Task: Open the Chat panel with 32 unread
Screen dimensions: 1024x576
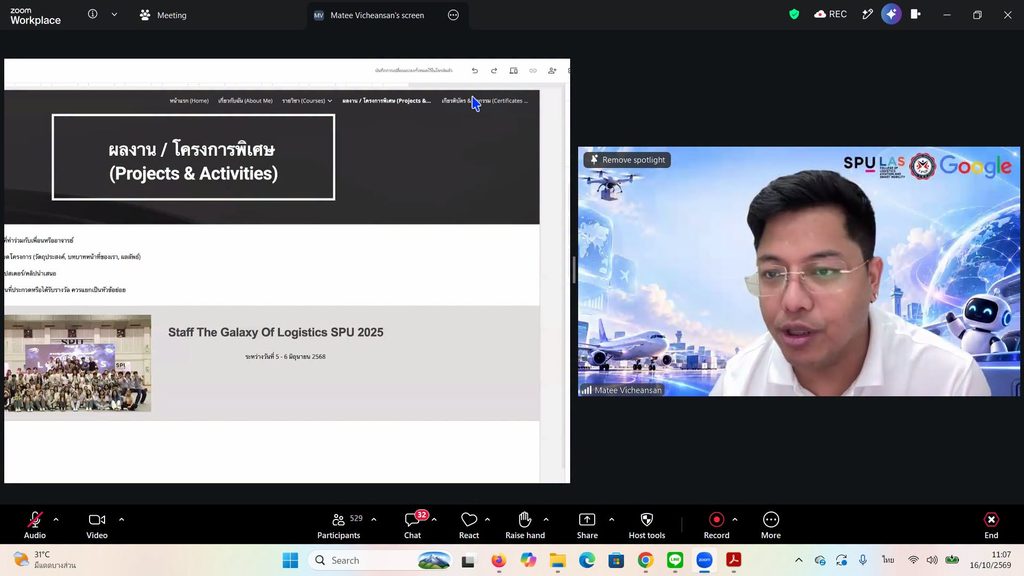Action: (x=413, y=524)
